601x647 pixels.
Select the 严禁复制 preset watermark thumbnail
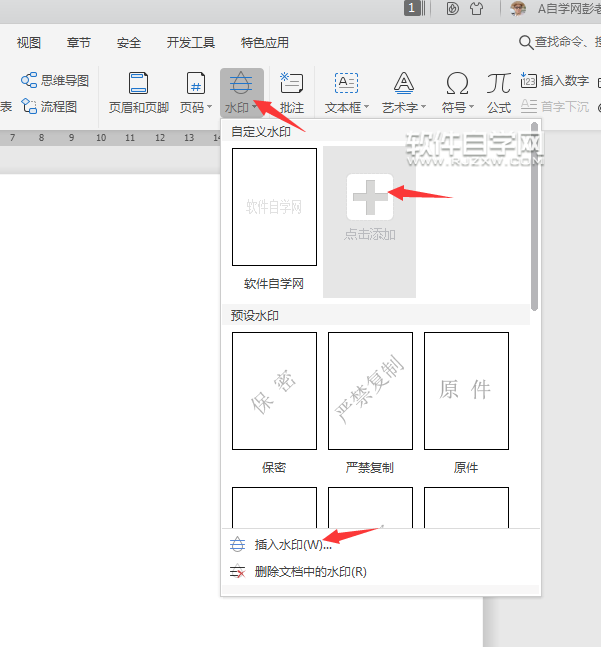coord(370,391)
